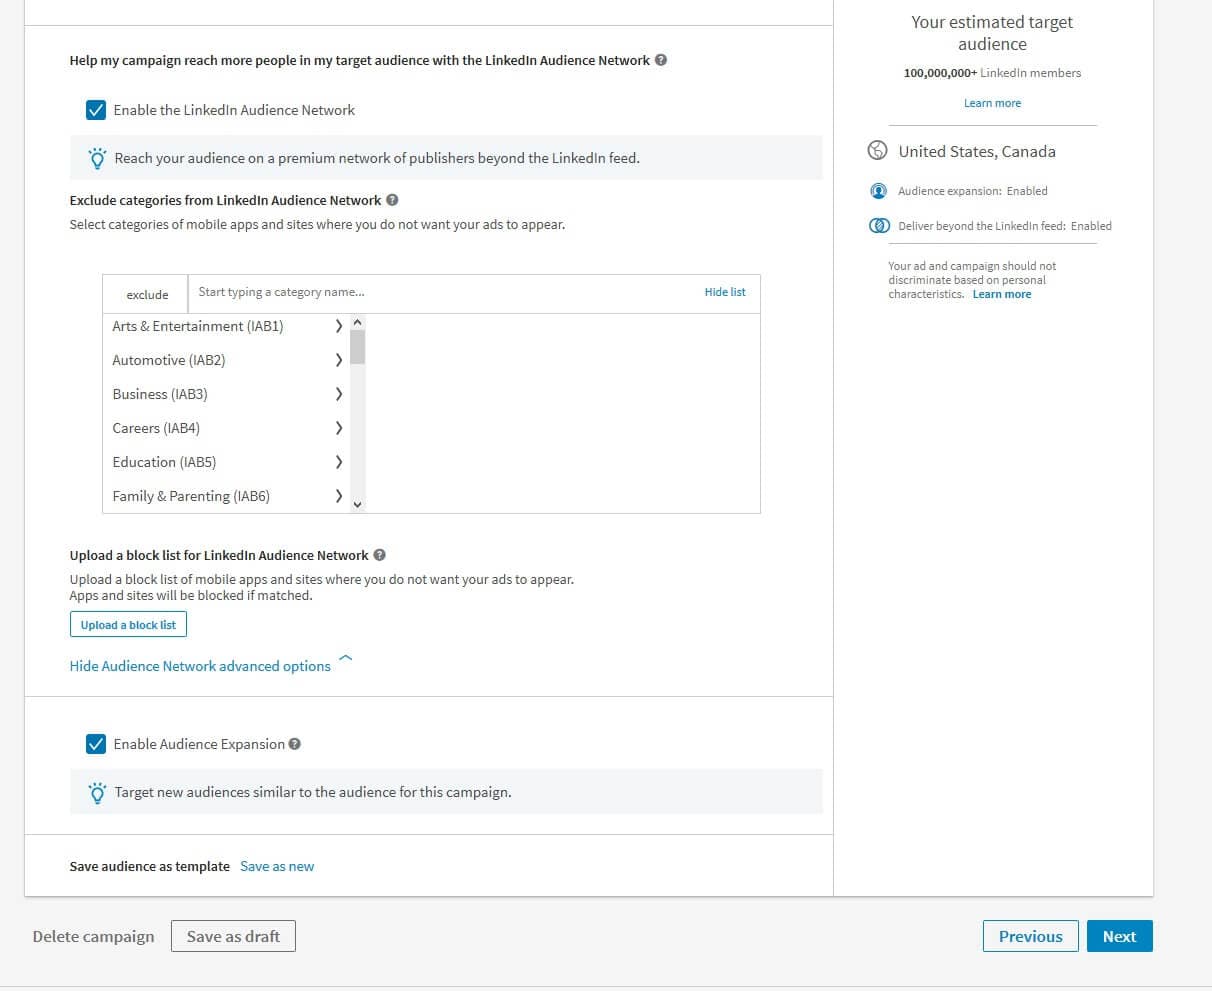Click the Hide list link

[x=724, y=292]
